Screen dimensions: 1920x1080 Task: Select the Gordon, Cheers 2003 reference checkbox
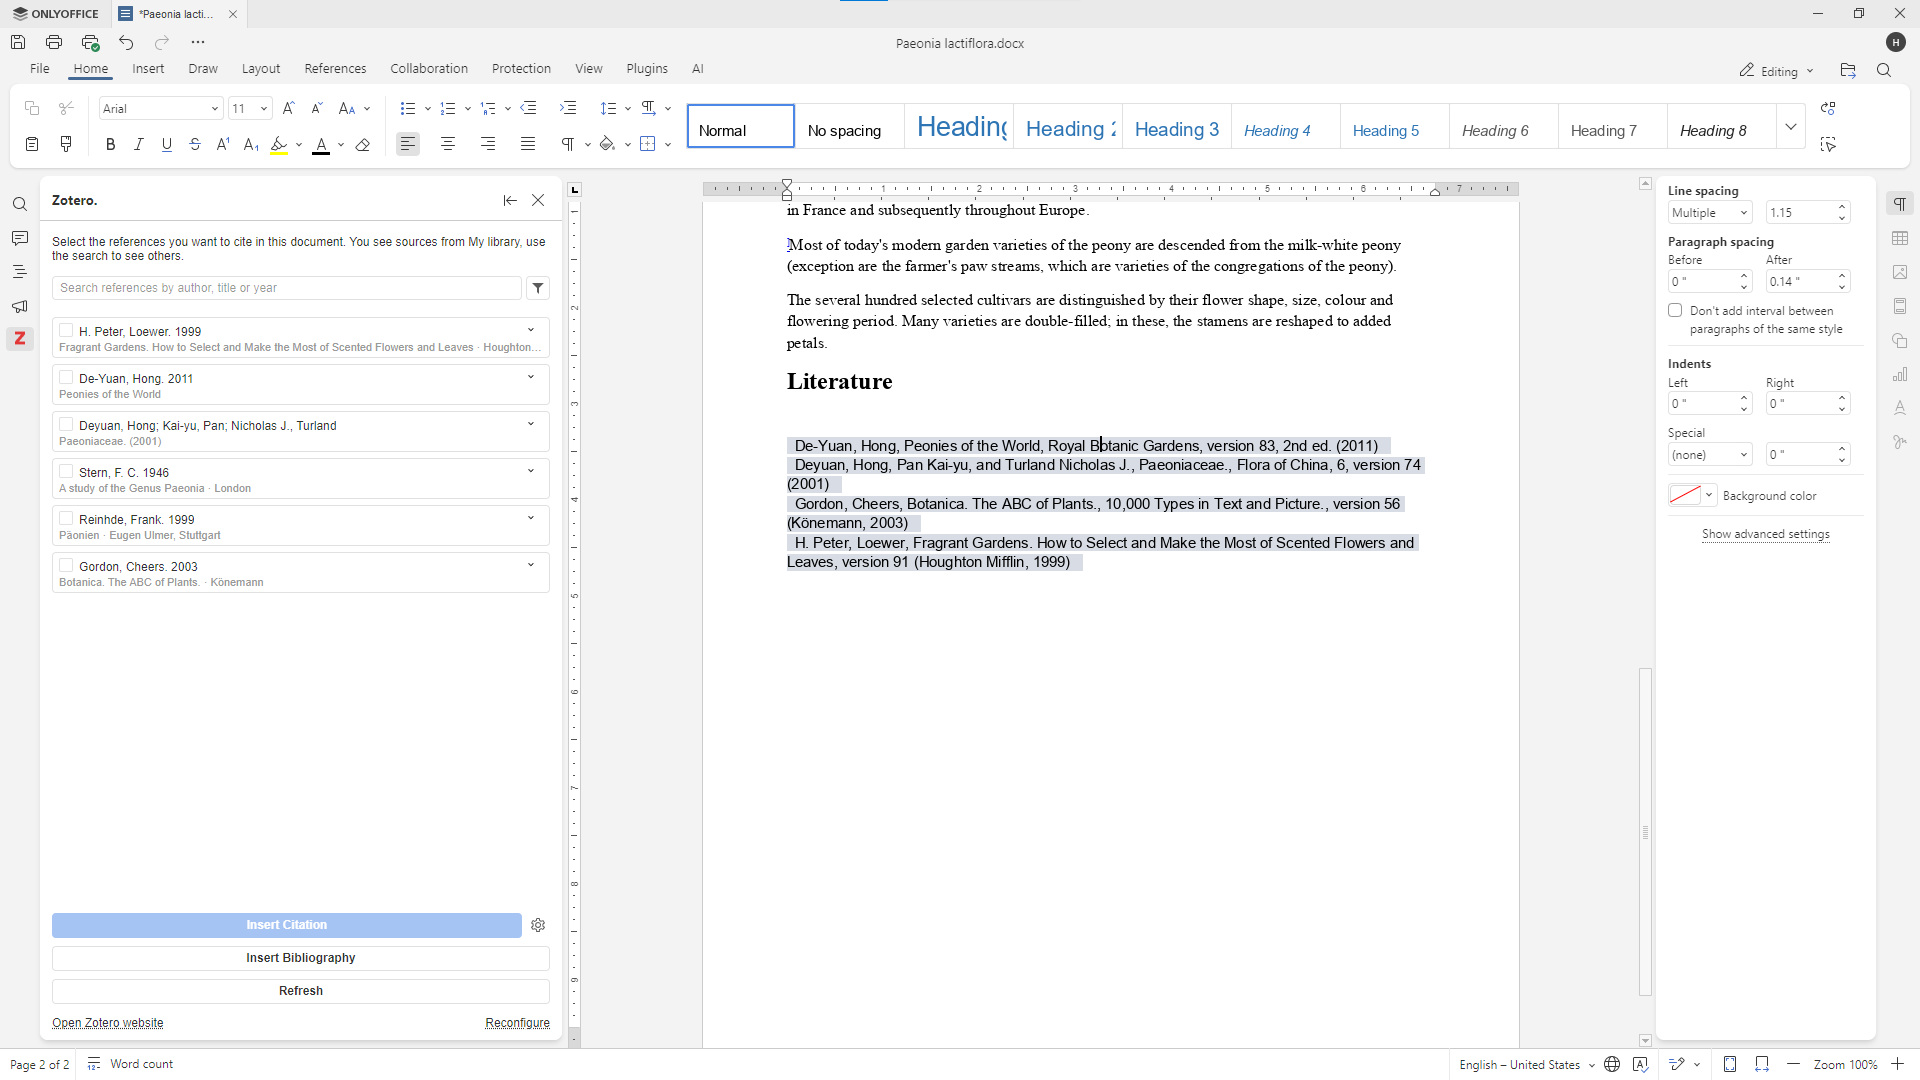click(66, 565)
